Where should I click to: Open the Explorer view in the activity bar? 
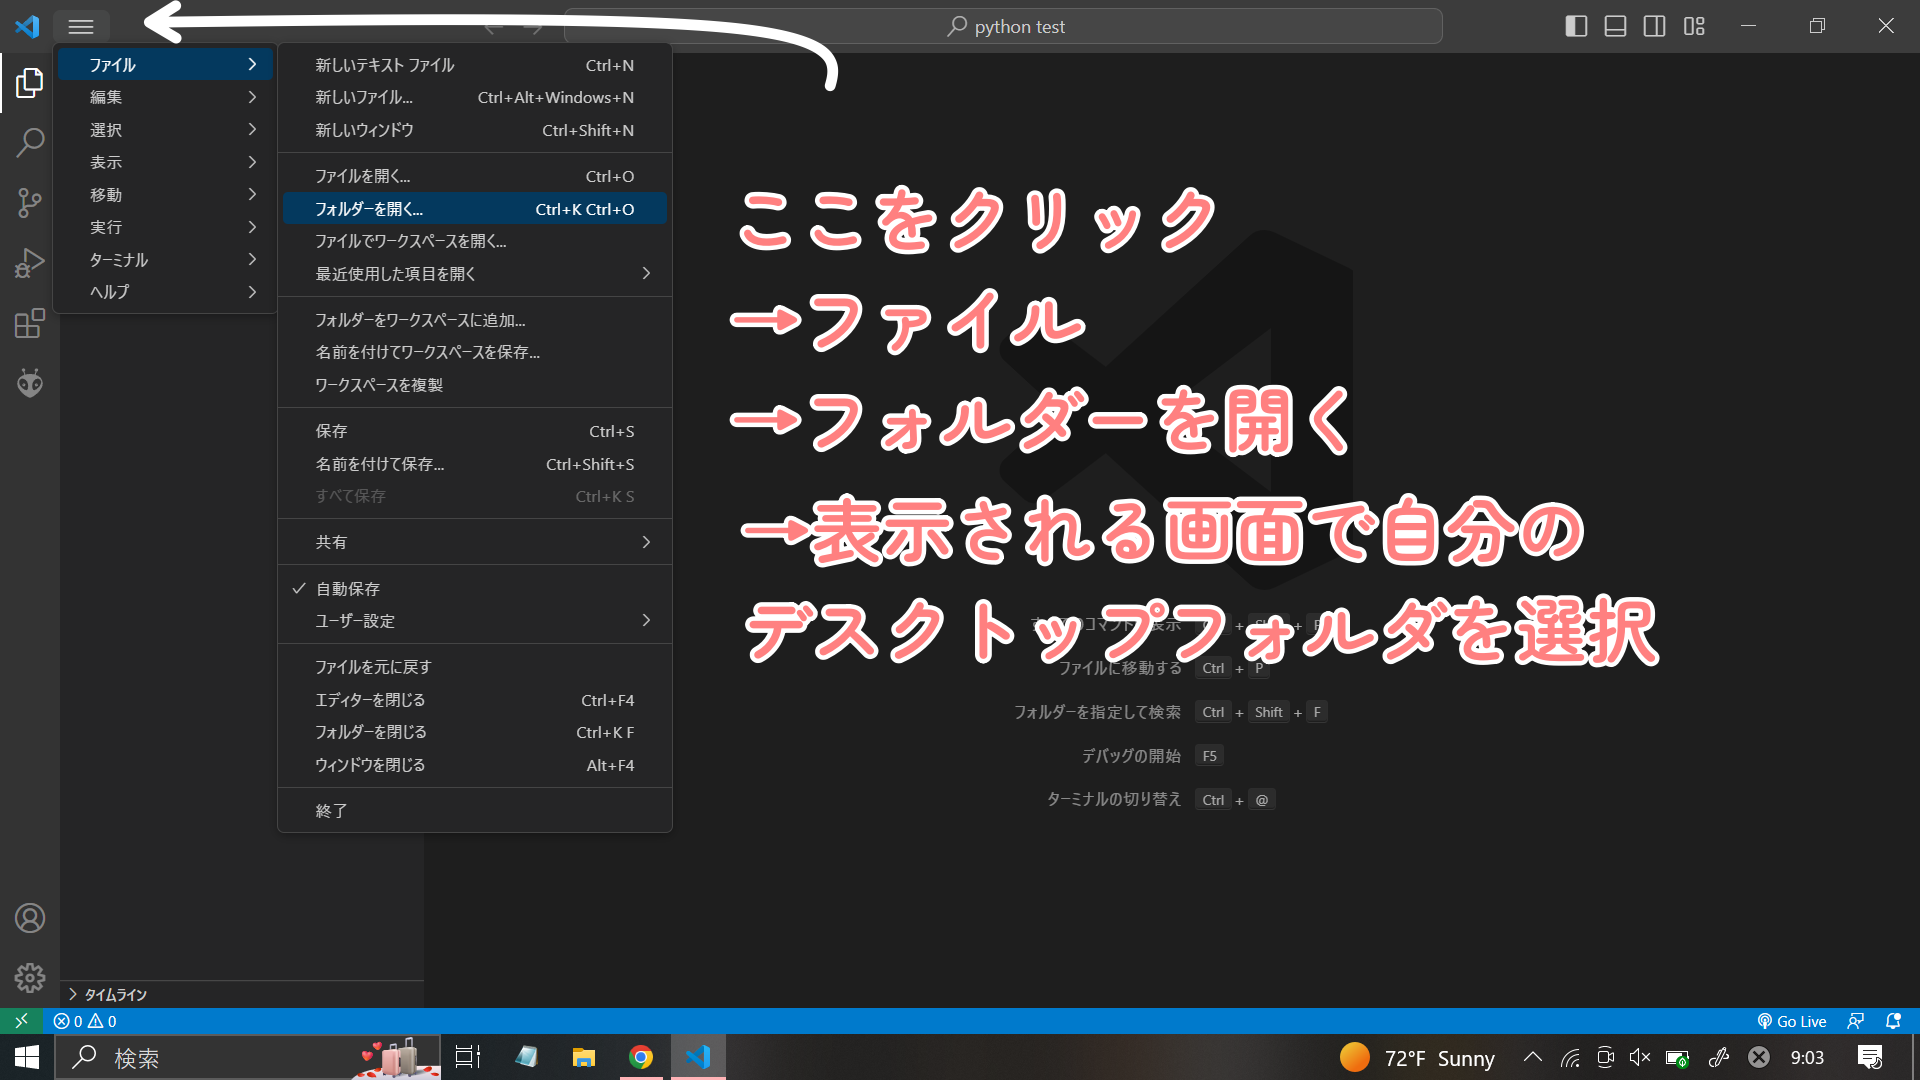coord(29,83)
